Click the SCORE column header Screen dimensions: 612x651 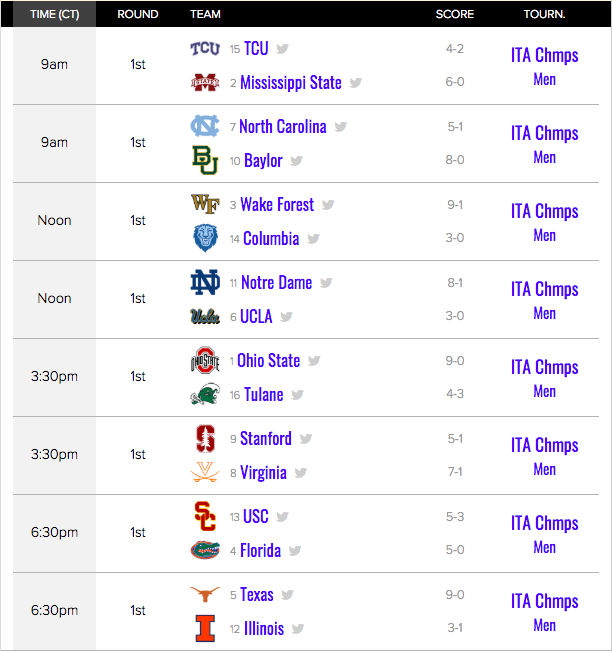[454, 14]
